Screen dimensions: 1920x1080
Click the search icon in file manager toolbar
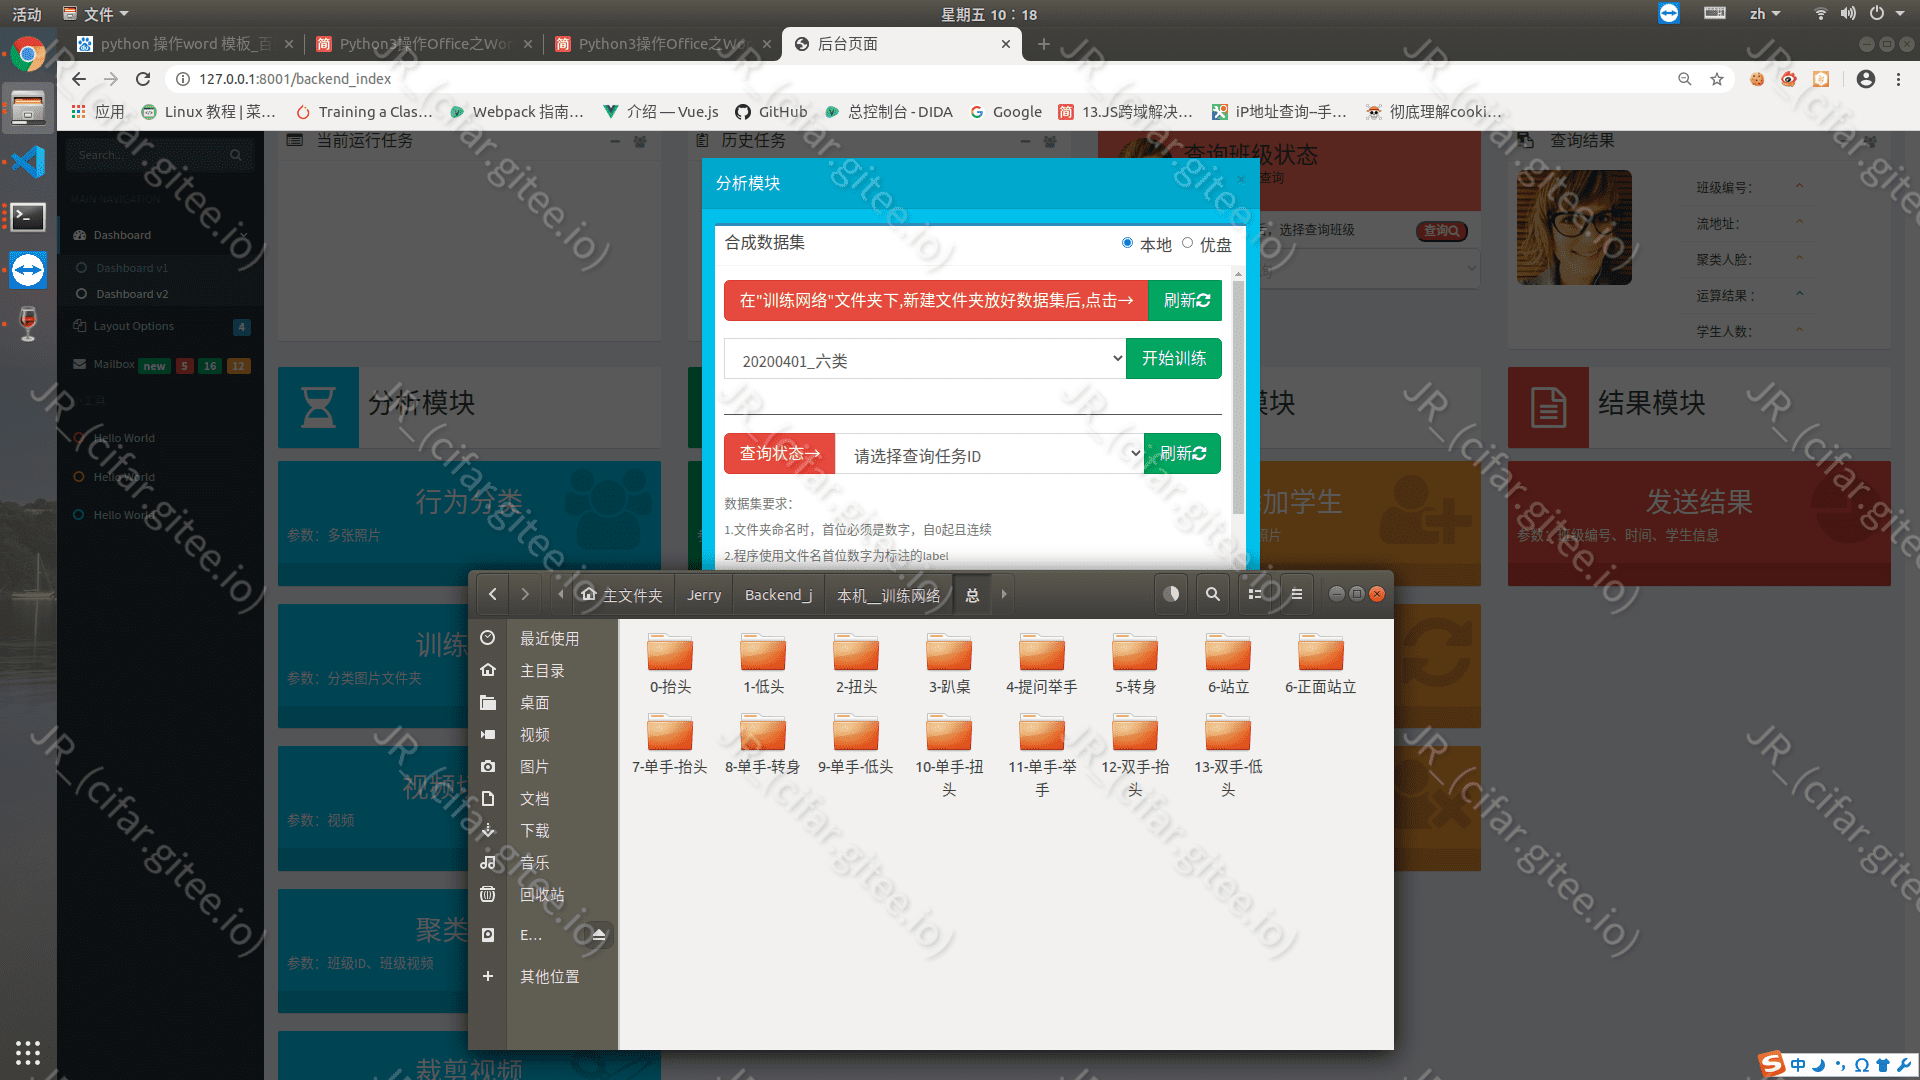1212,594
